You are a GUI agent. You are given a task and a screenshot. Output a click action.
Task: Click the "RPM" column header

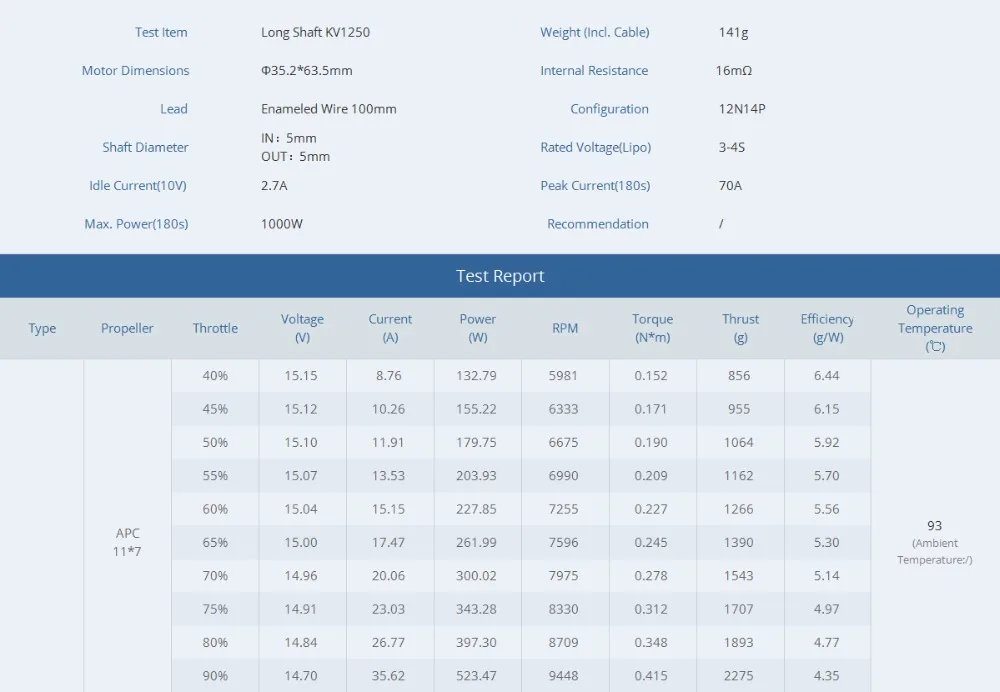tap(565, 328)
